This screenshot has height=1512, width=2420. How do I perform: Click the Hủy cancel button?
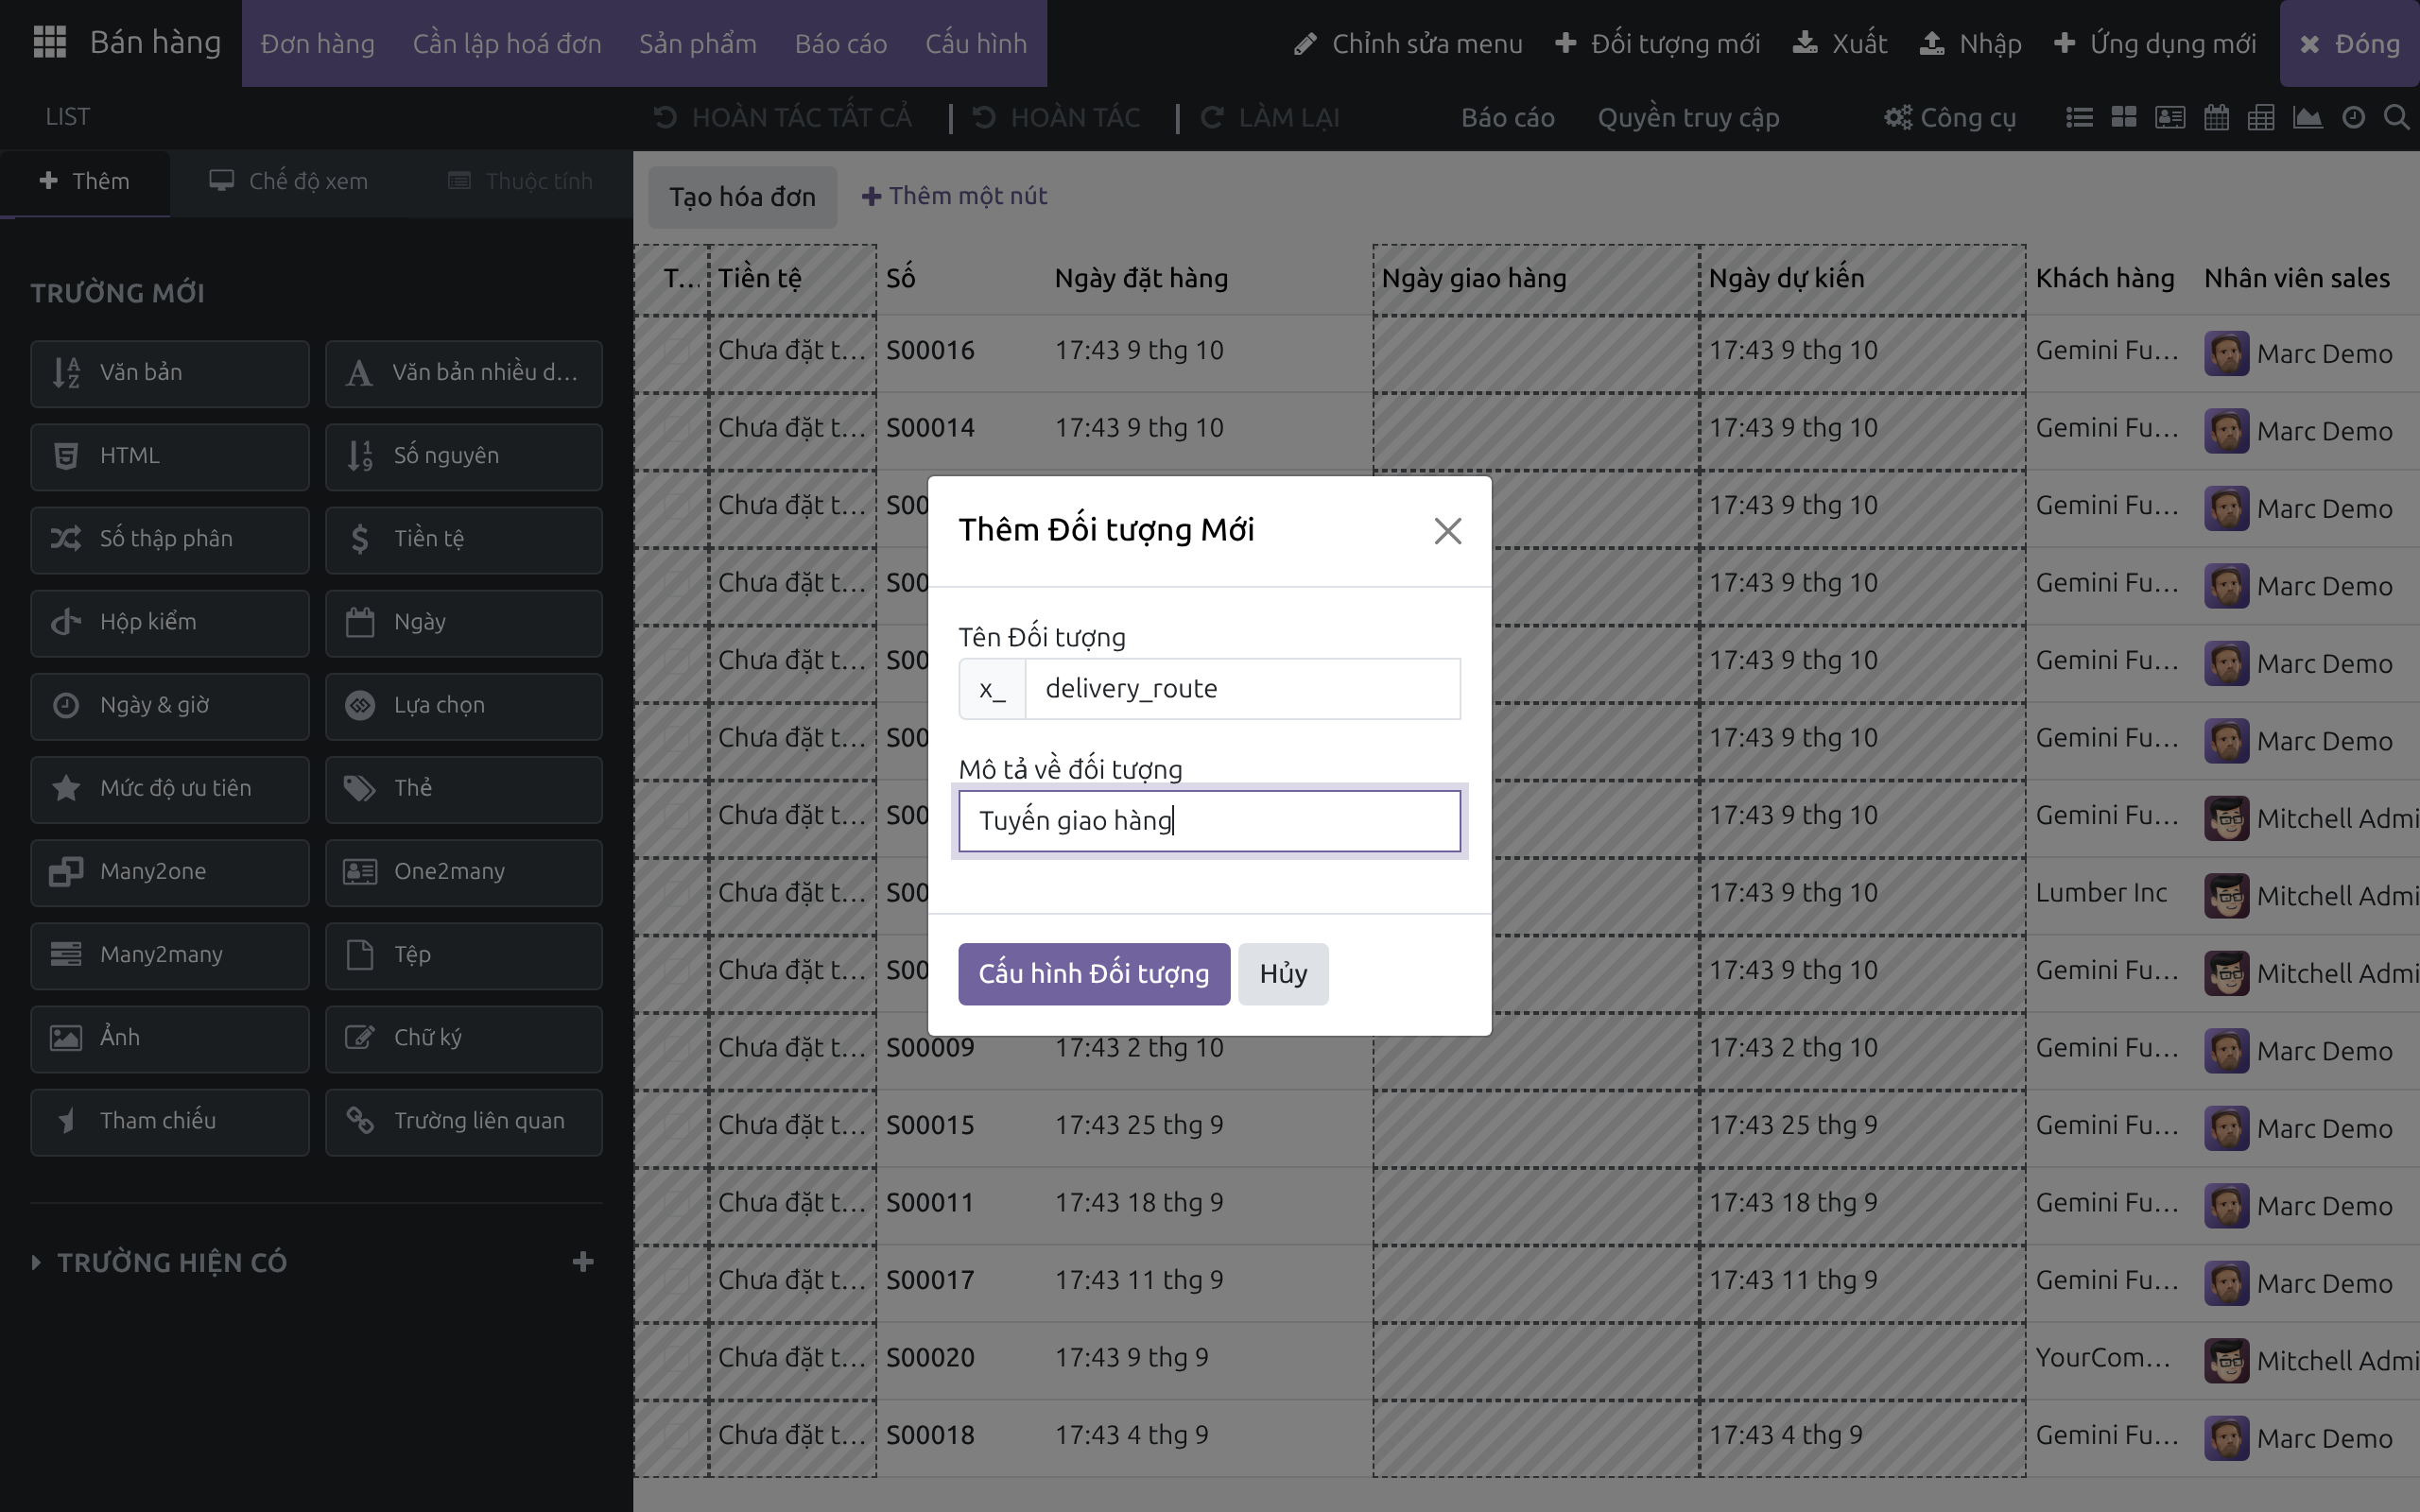coord(1283,973)
